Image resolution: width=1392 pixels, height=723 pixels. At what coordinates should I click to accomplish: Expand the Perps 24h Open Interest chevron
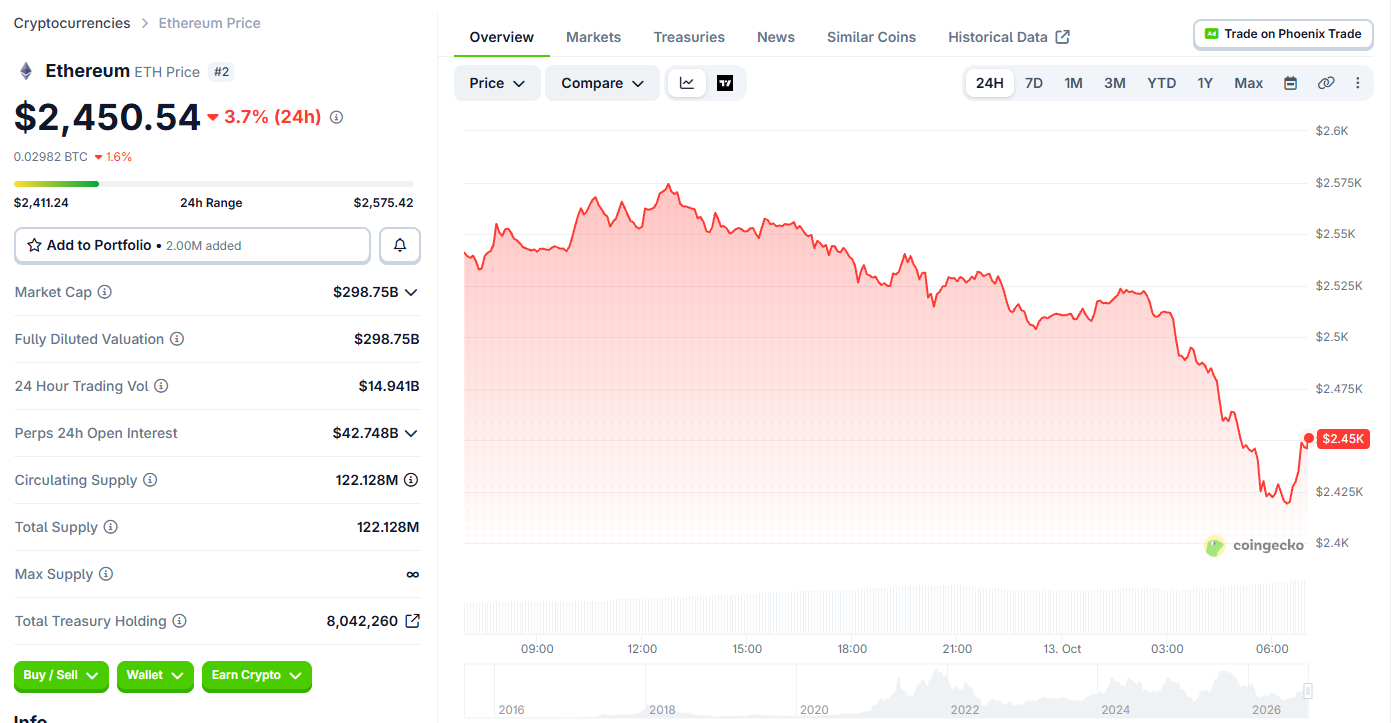tap(410, 433)
